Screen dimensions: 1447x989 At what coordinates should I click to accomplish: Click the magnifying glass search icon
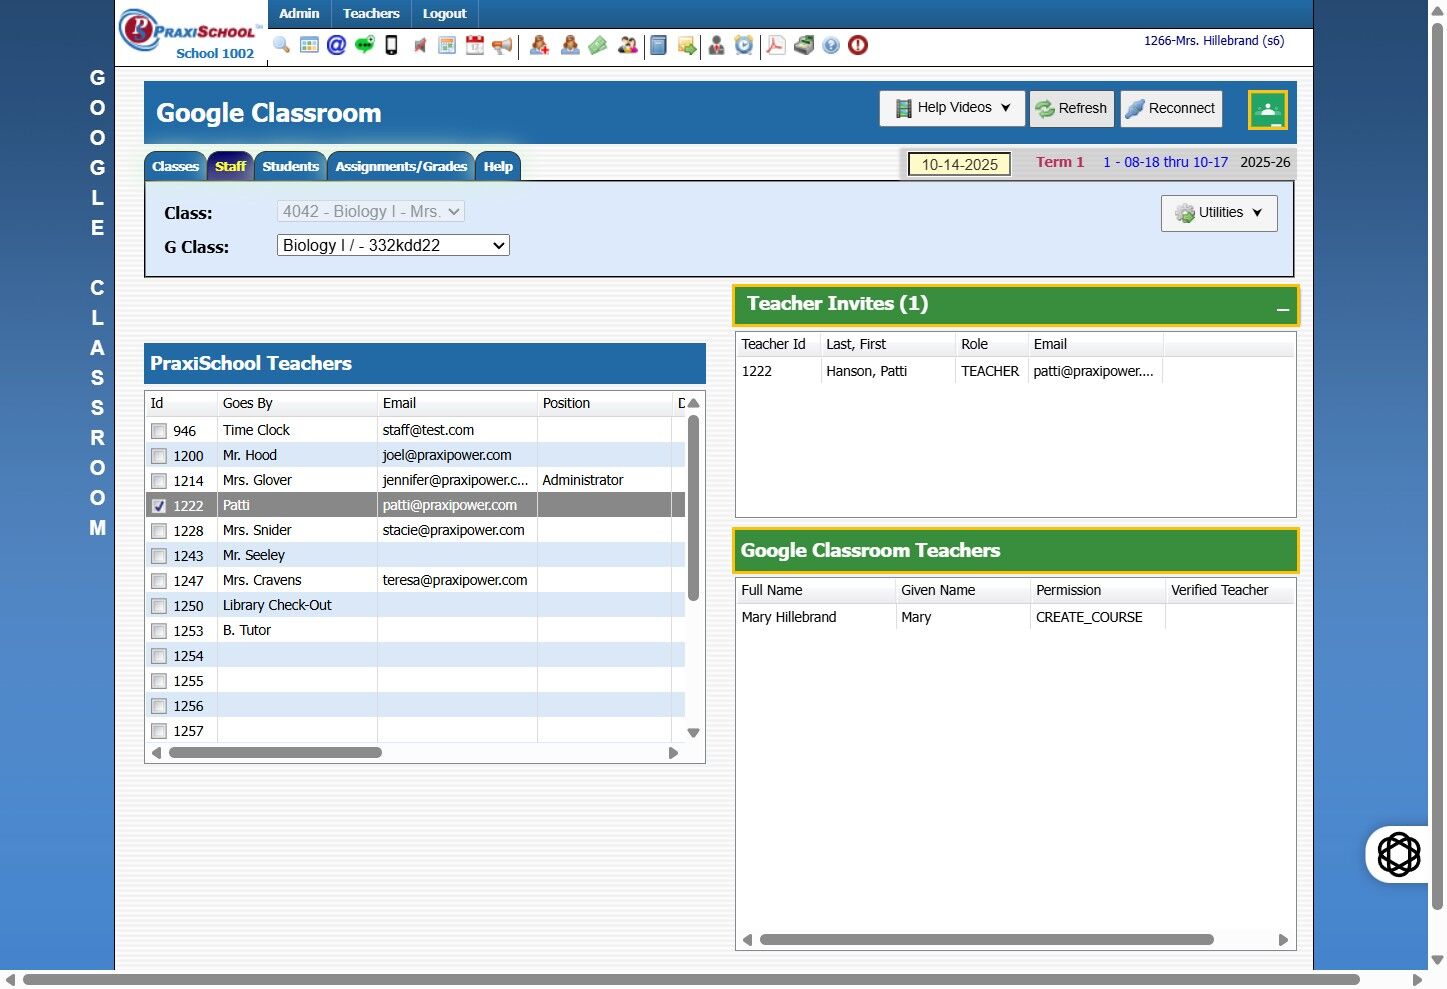click(281, 45)
